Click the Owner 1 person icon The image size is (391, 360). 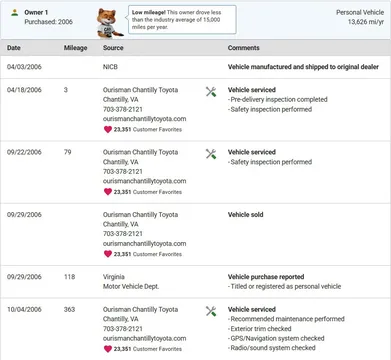pyautogui.click(x=14, y=13)
